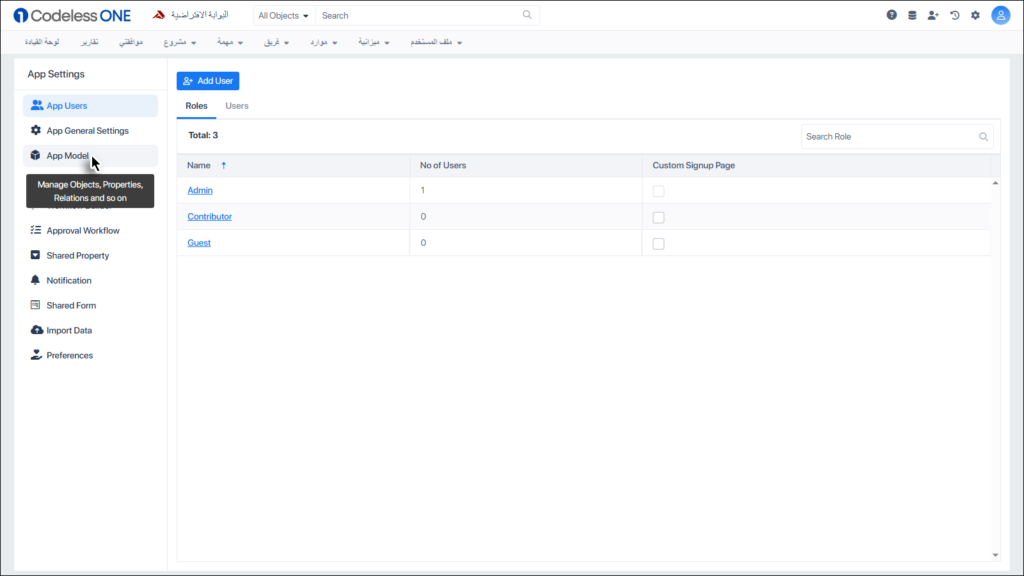Image resolution: width=1024 pixels, height=576 pixels.
Task: Click the Codeless ONE logo
Action: 72,15
